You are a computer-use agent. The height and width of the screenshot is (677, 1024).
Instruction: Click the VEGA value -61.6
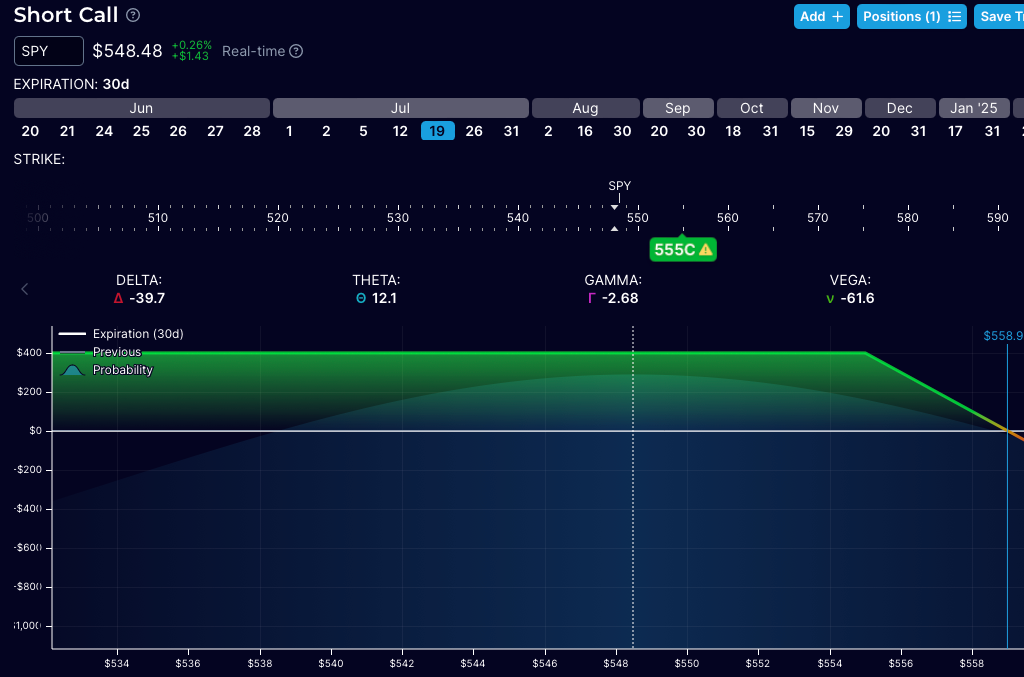click(857, 298)
